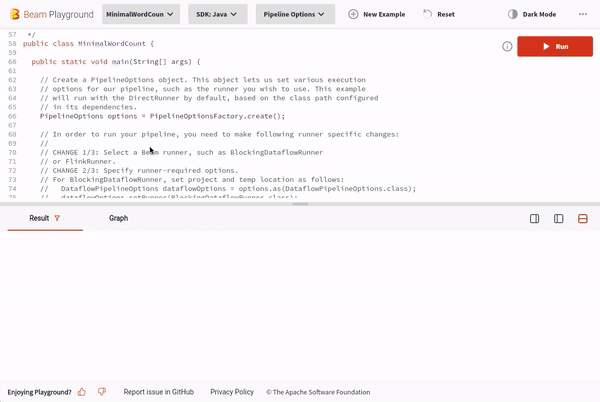Run the pipeline
Screen dimensions: 600x402
[x=554, y=47]
